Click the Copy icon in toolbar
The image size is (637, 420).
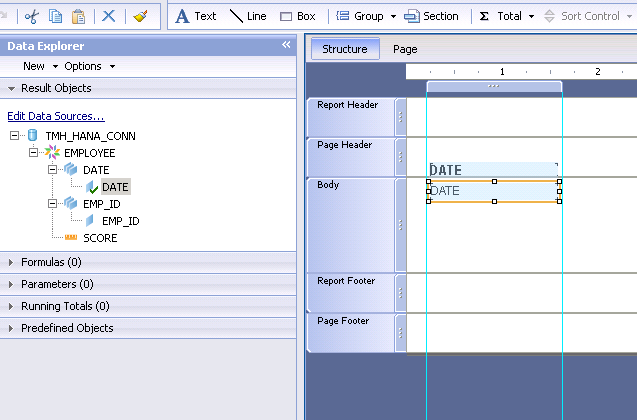tap(55, 16)
